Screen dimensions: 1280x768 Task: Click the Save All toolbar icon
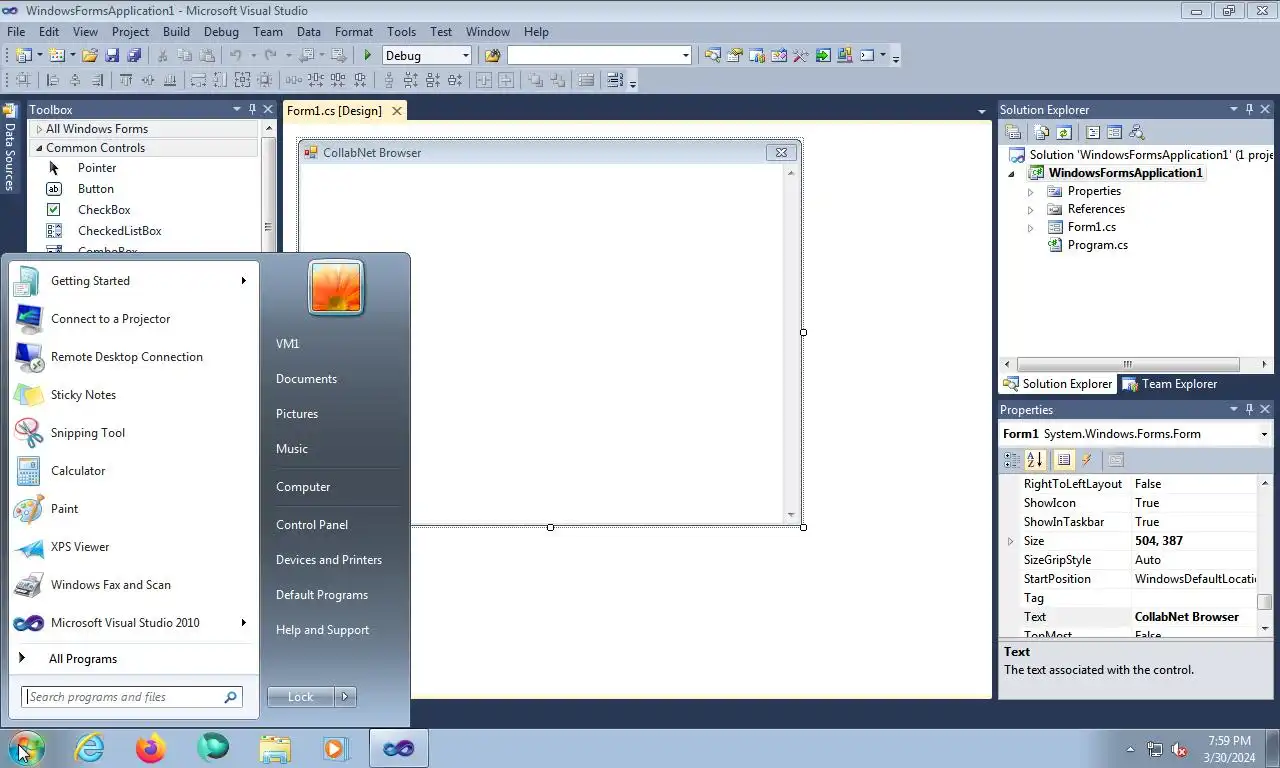[134, 56]
